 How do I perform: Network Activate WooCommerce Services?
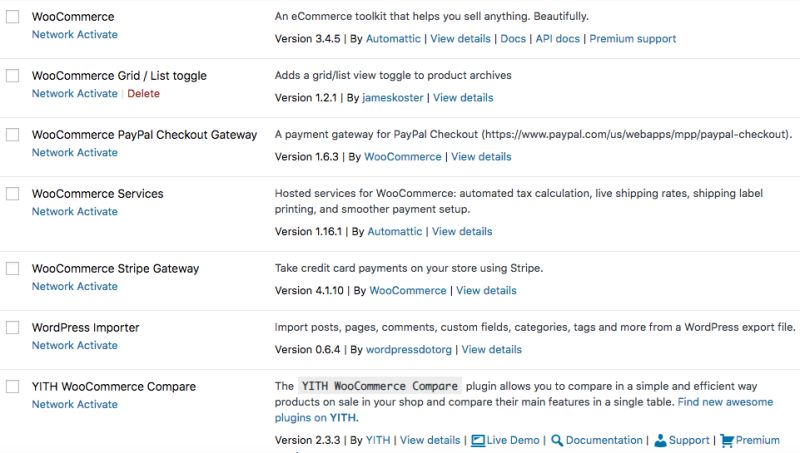(74, 211)
